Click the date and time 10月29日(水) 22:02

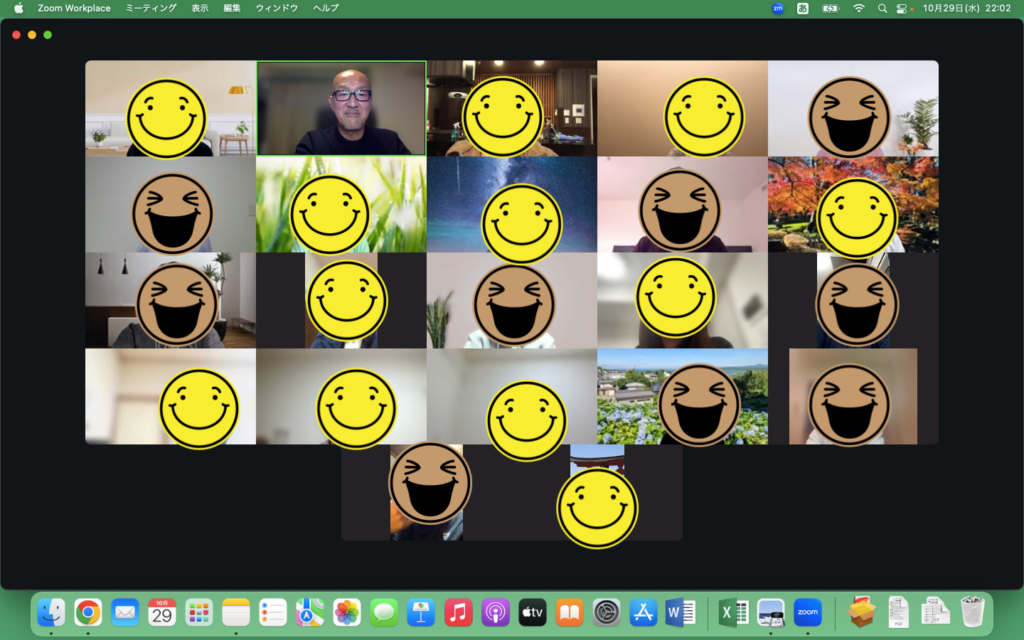pyautogui.click(x=968, y=8)
